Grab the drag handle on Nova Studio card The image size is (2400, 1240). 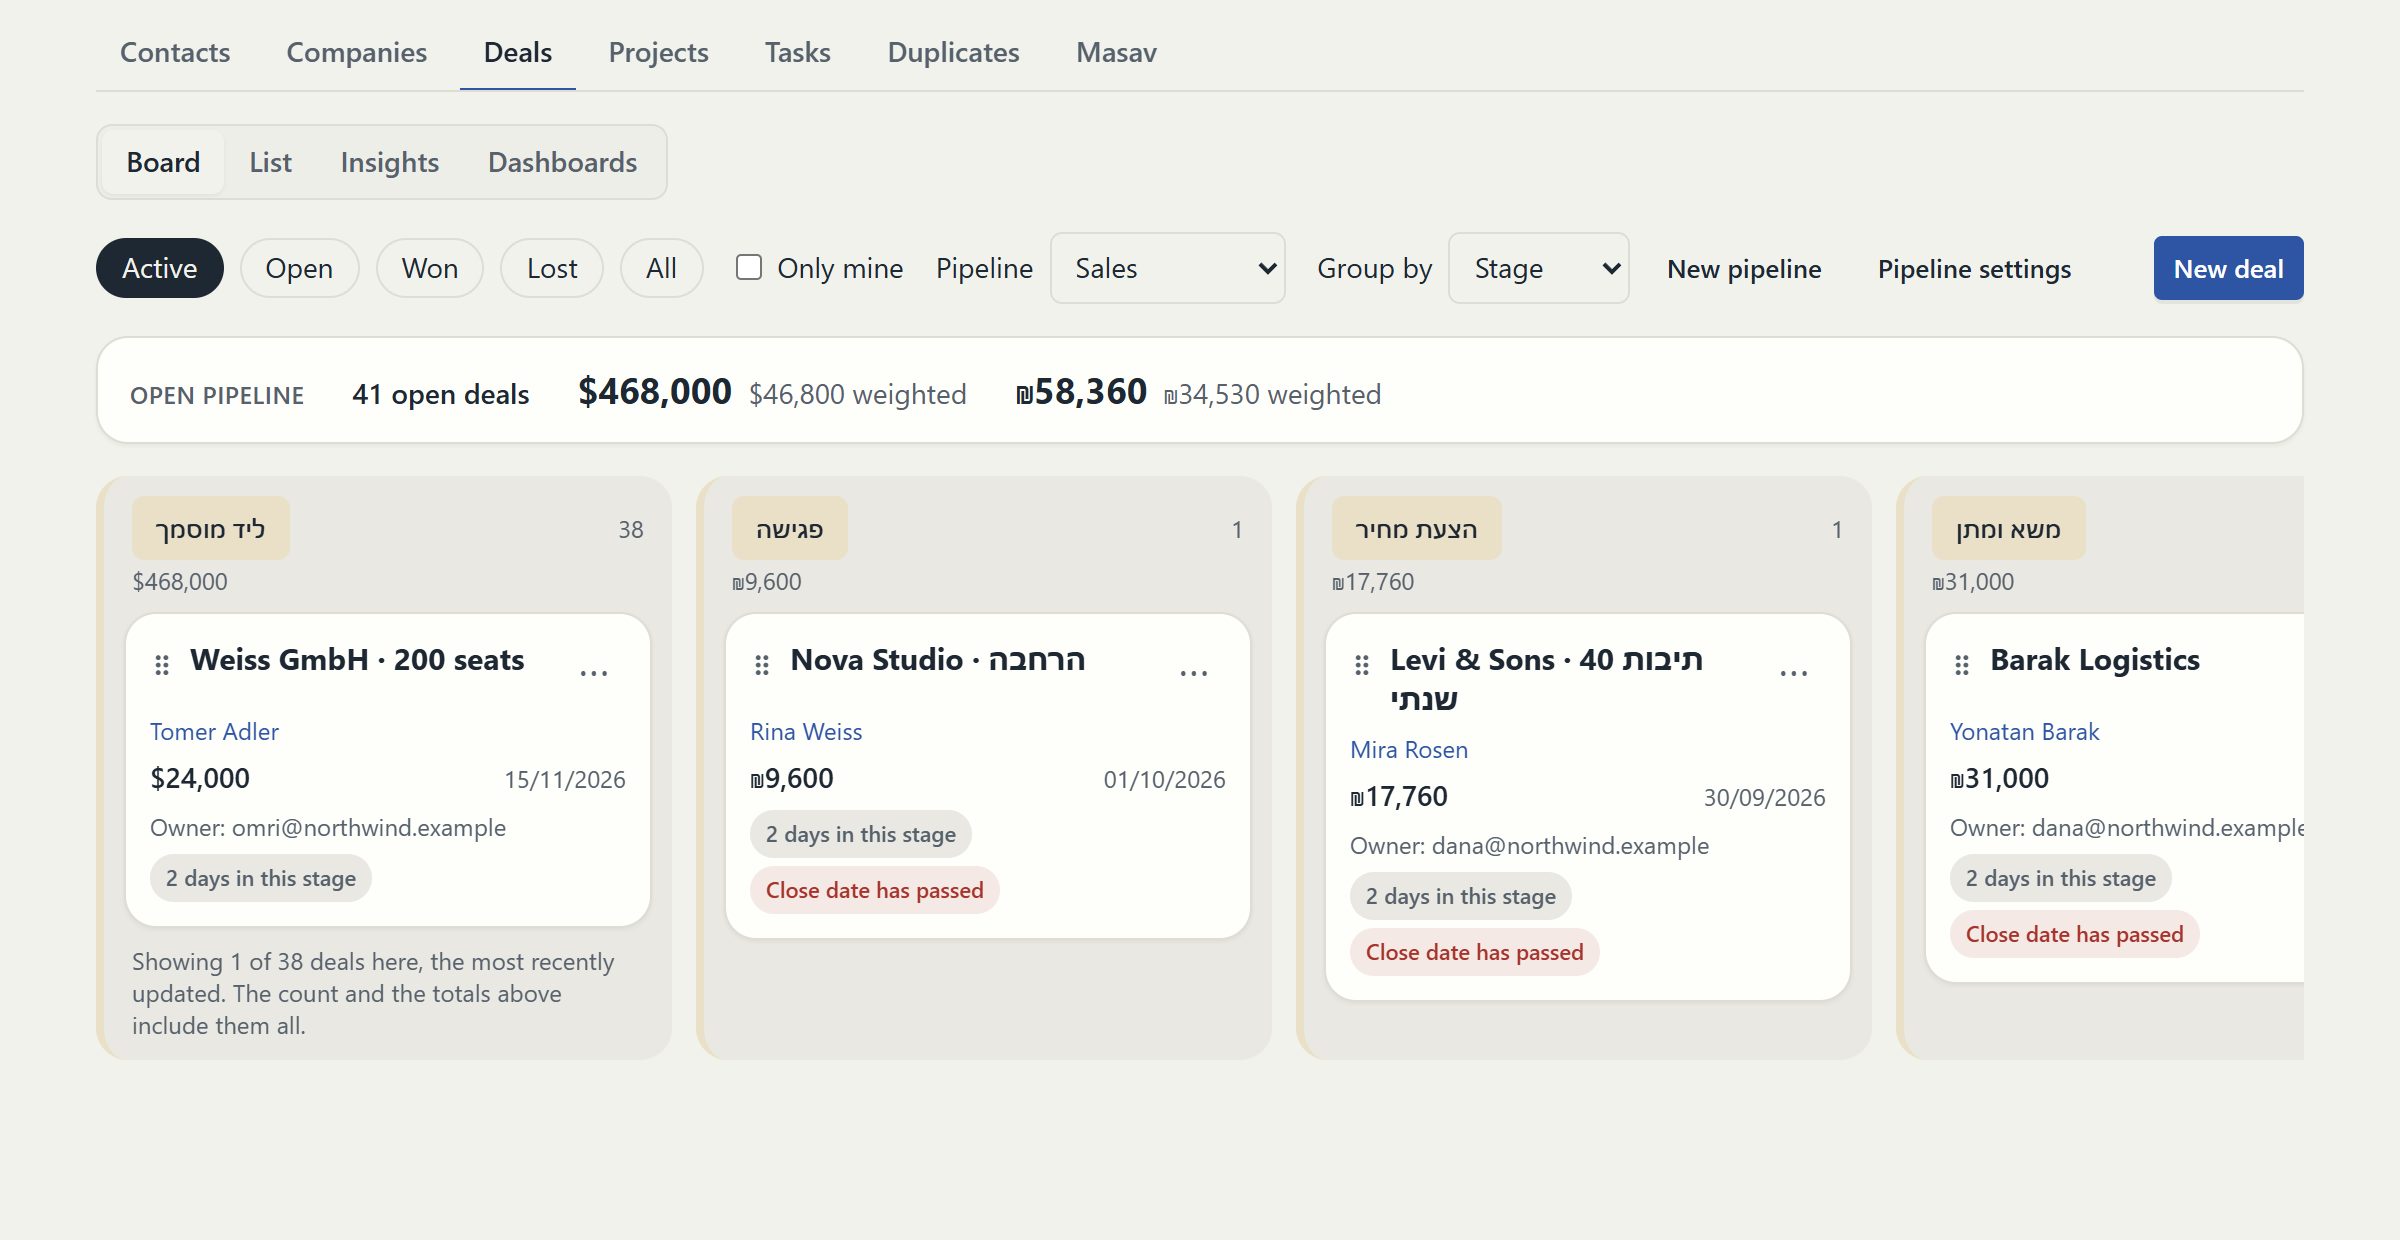click(762, 665)
